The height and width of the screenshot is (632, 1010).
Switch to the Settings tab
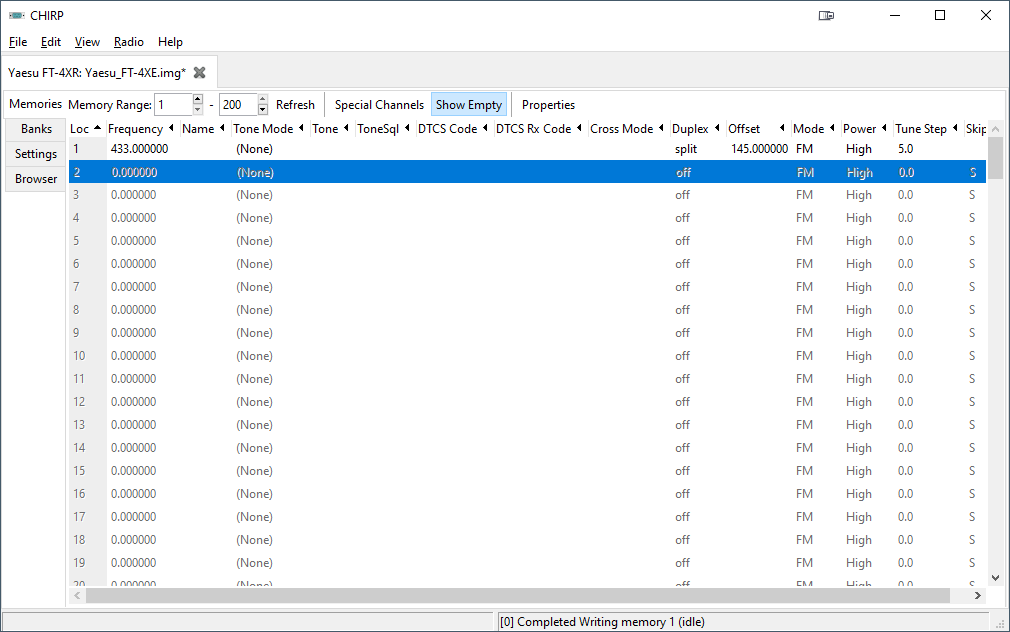[x=36, y=154]
